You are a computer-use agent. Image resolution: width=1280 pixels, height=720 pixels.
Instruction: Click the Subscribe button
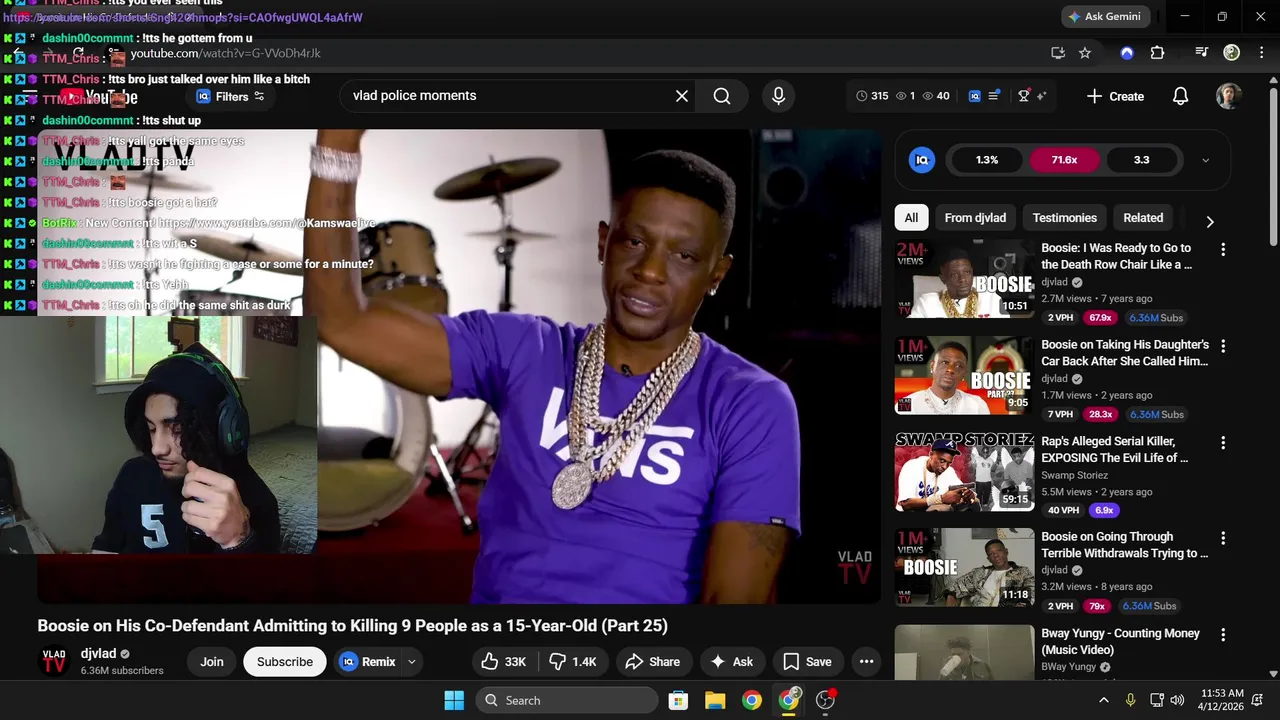[285, 662]
